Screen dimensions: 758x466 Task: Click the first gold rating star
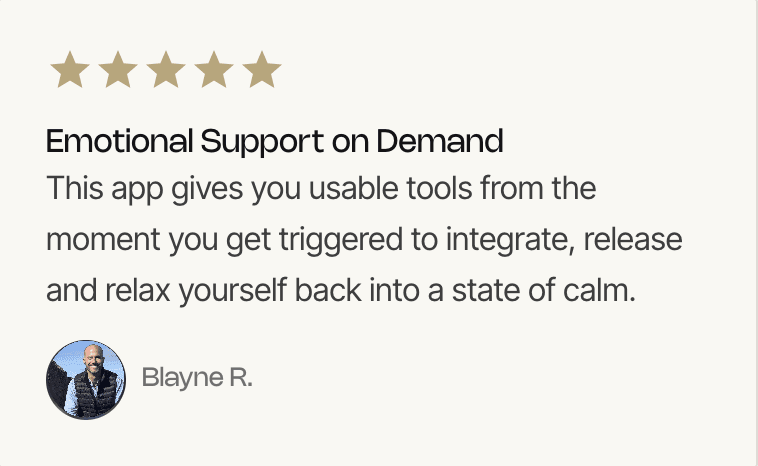coord(70,70)
